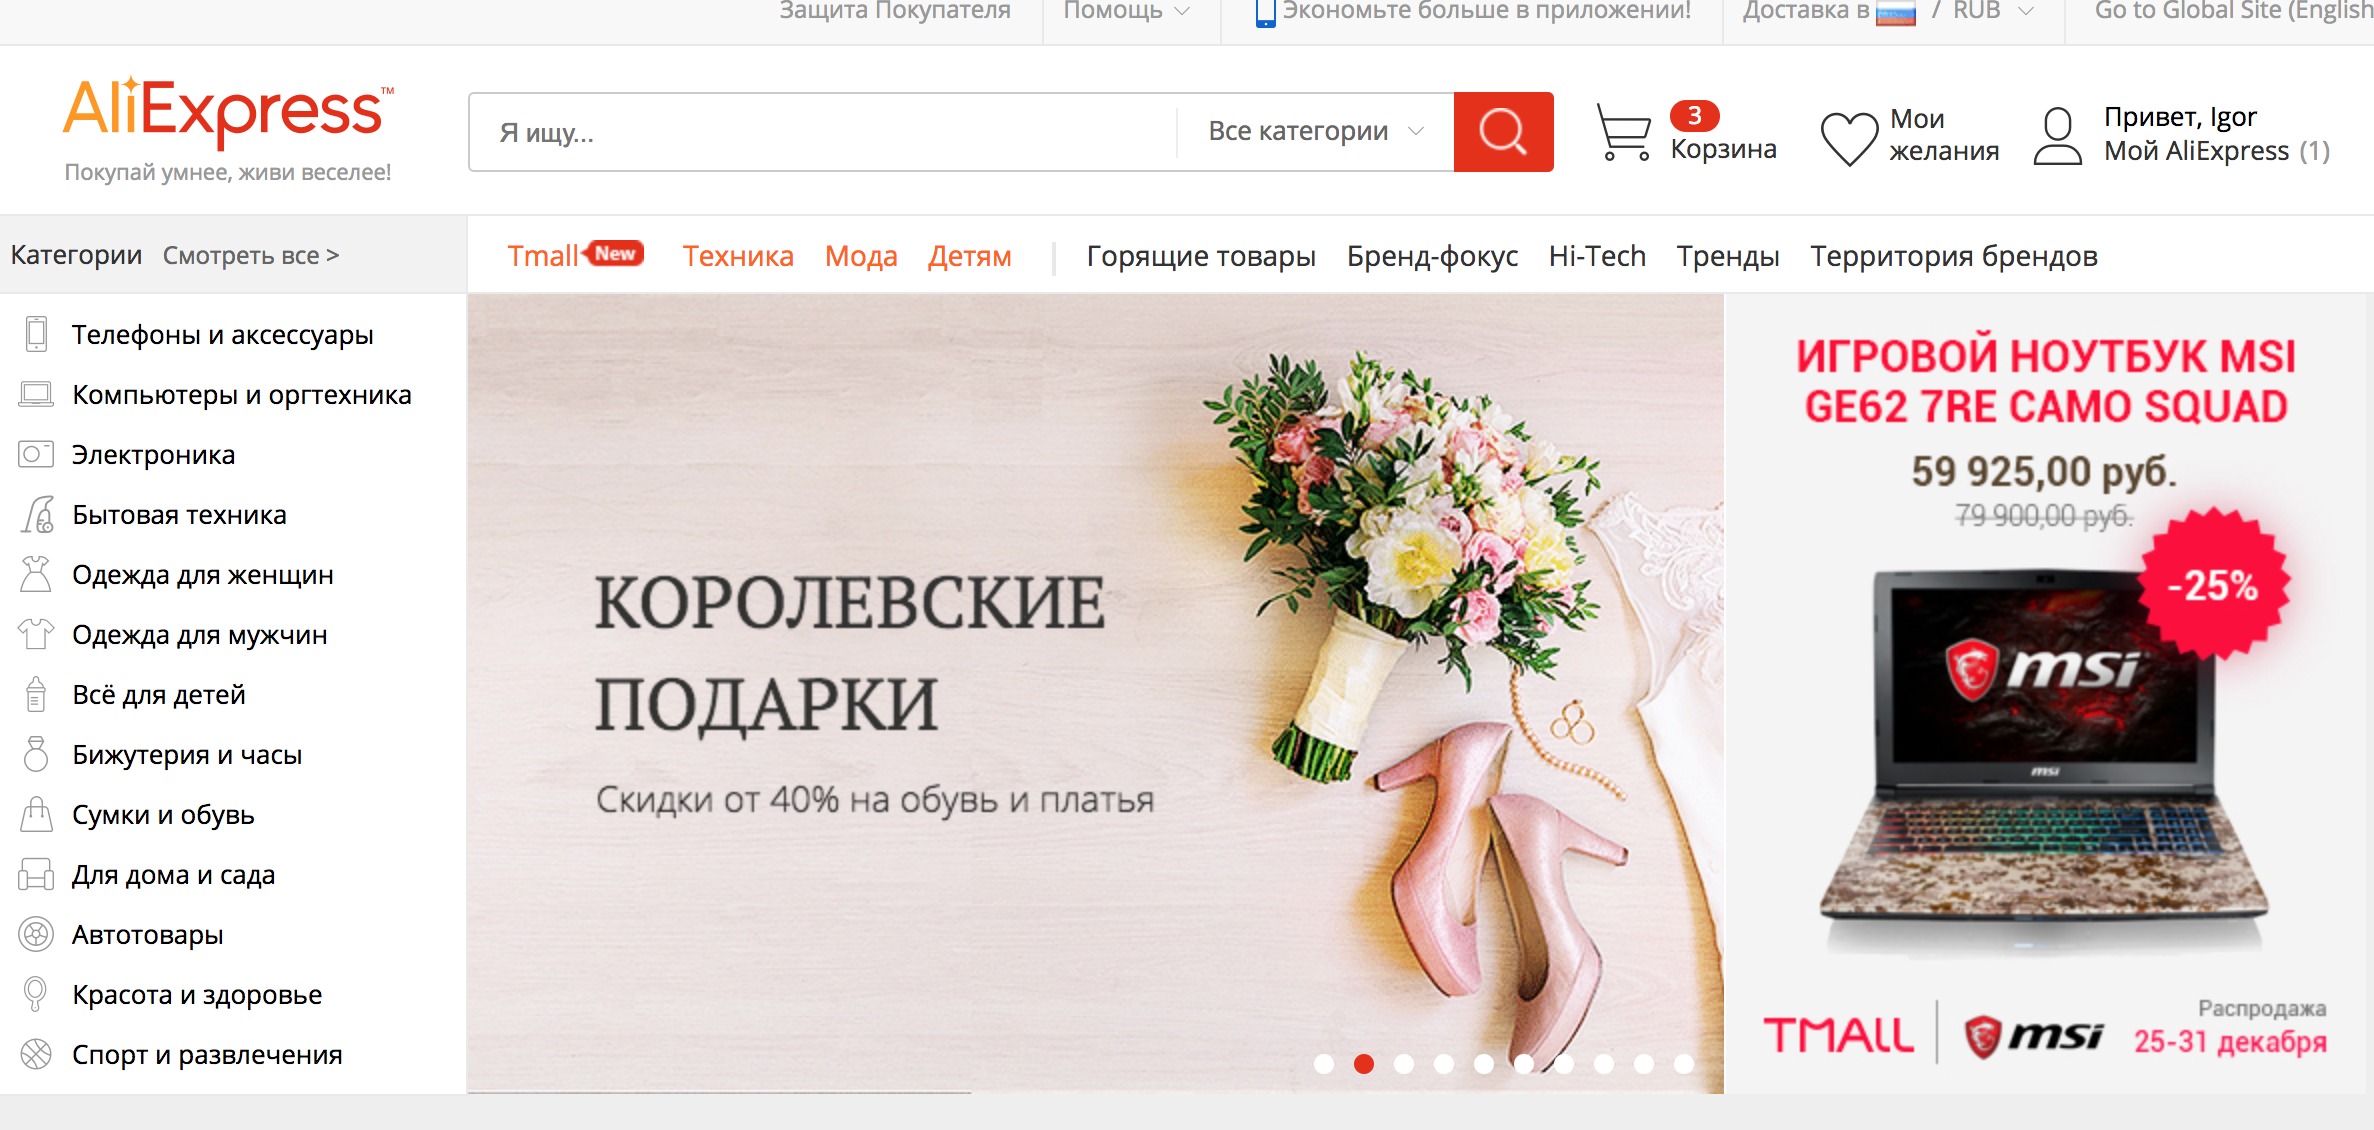
Task: Click the handbag icon beside Сумки и обувь
Action: point(36,814)
